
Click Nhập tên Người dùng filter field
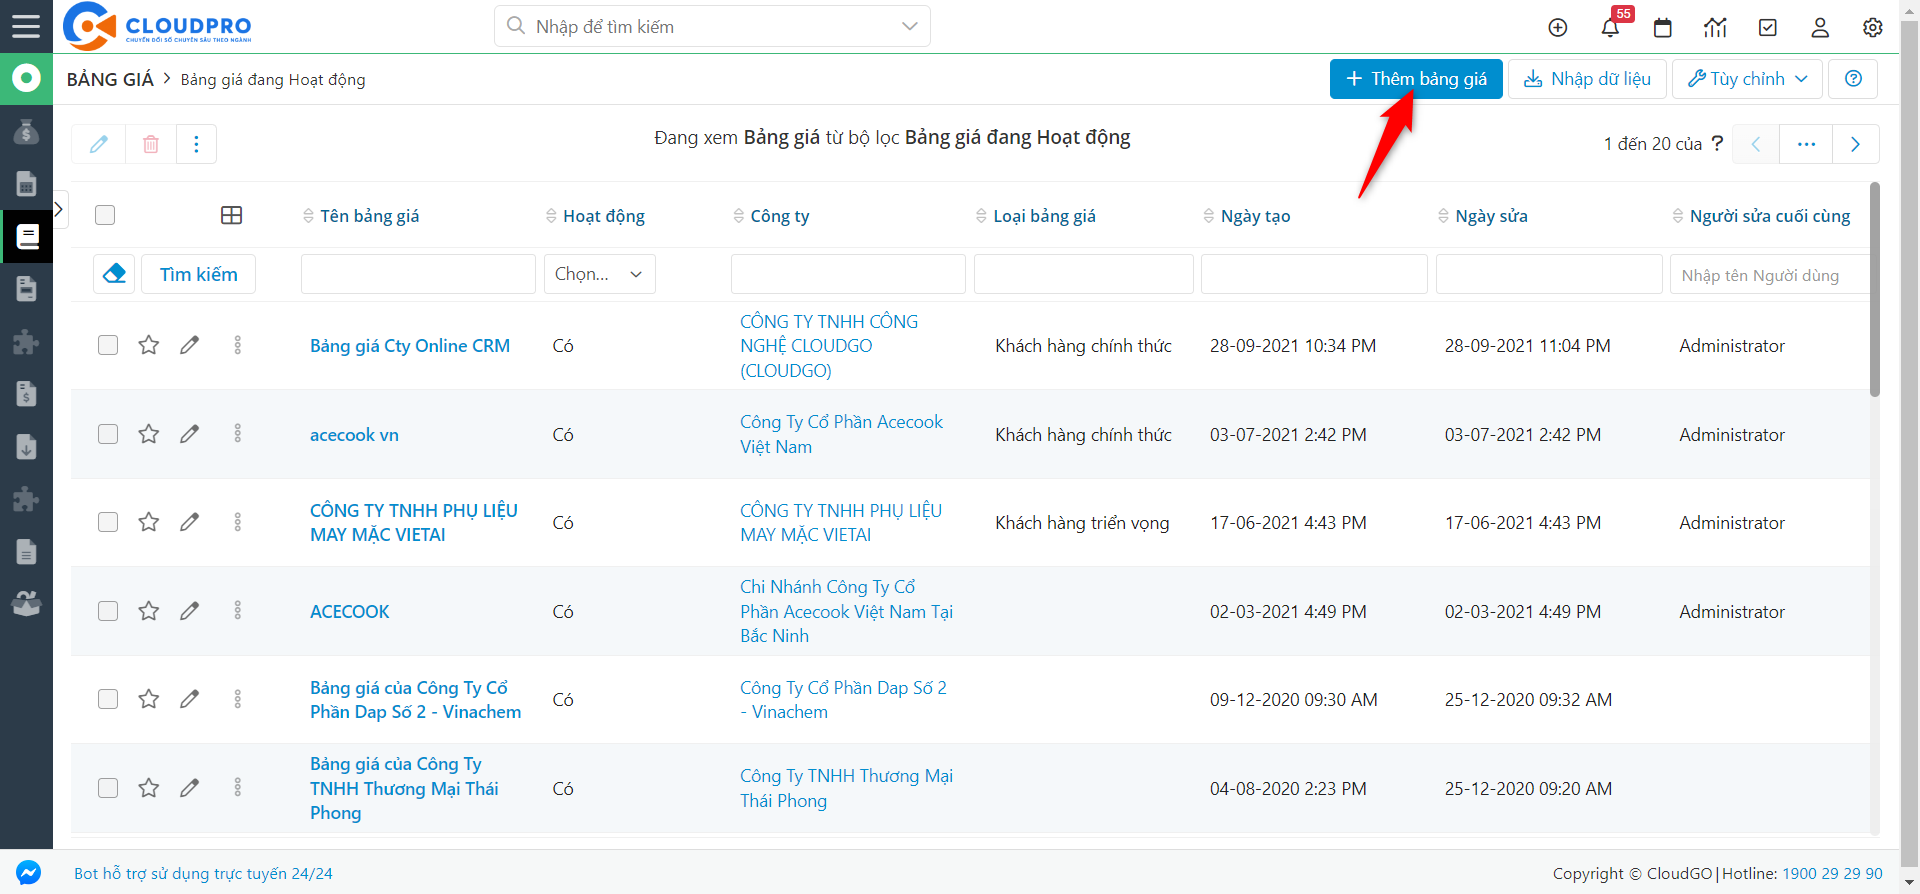[x=1769, y=274]
